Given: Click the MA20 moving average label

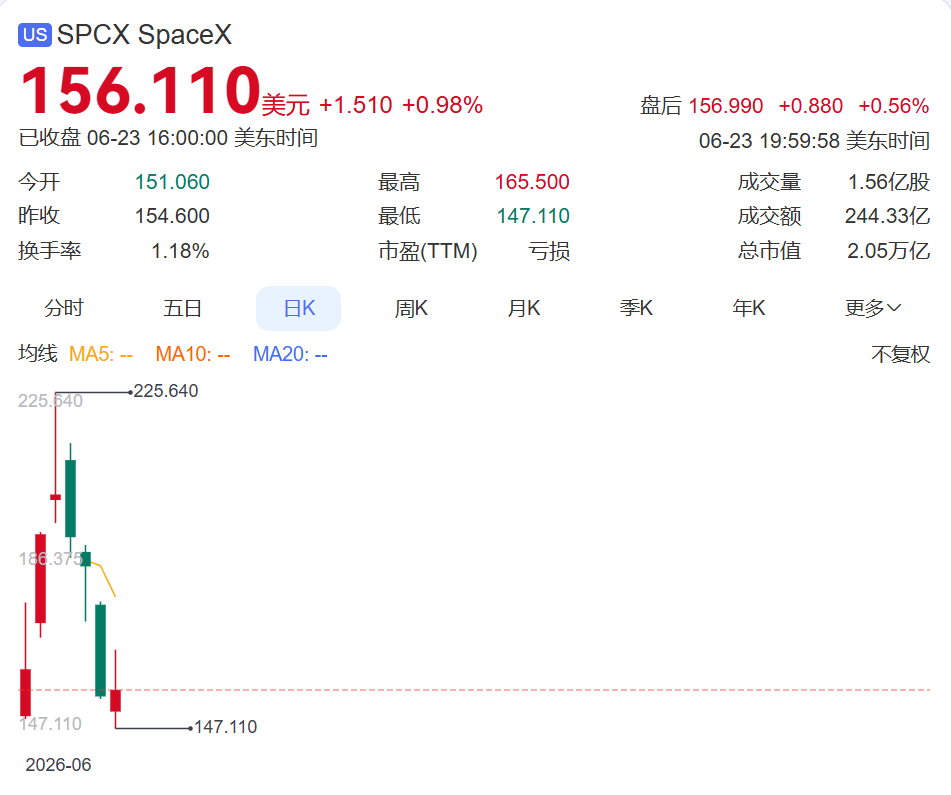Looking at the screenshot, I should (290, 354).
